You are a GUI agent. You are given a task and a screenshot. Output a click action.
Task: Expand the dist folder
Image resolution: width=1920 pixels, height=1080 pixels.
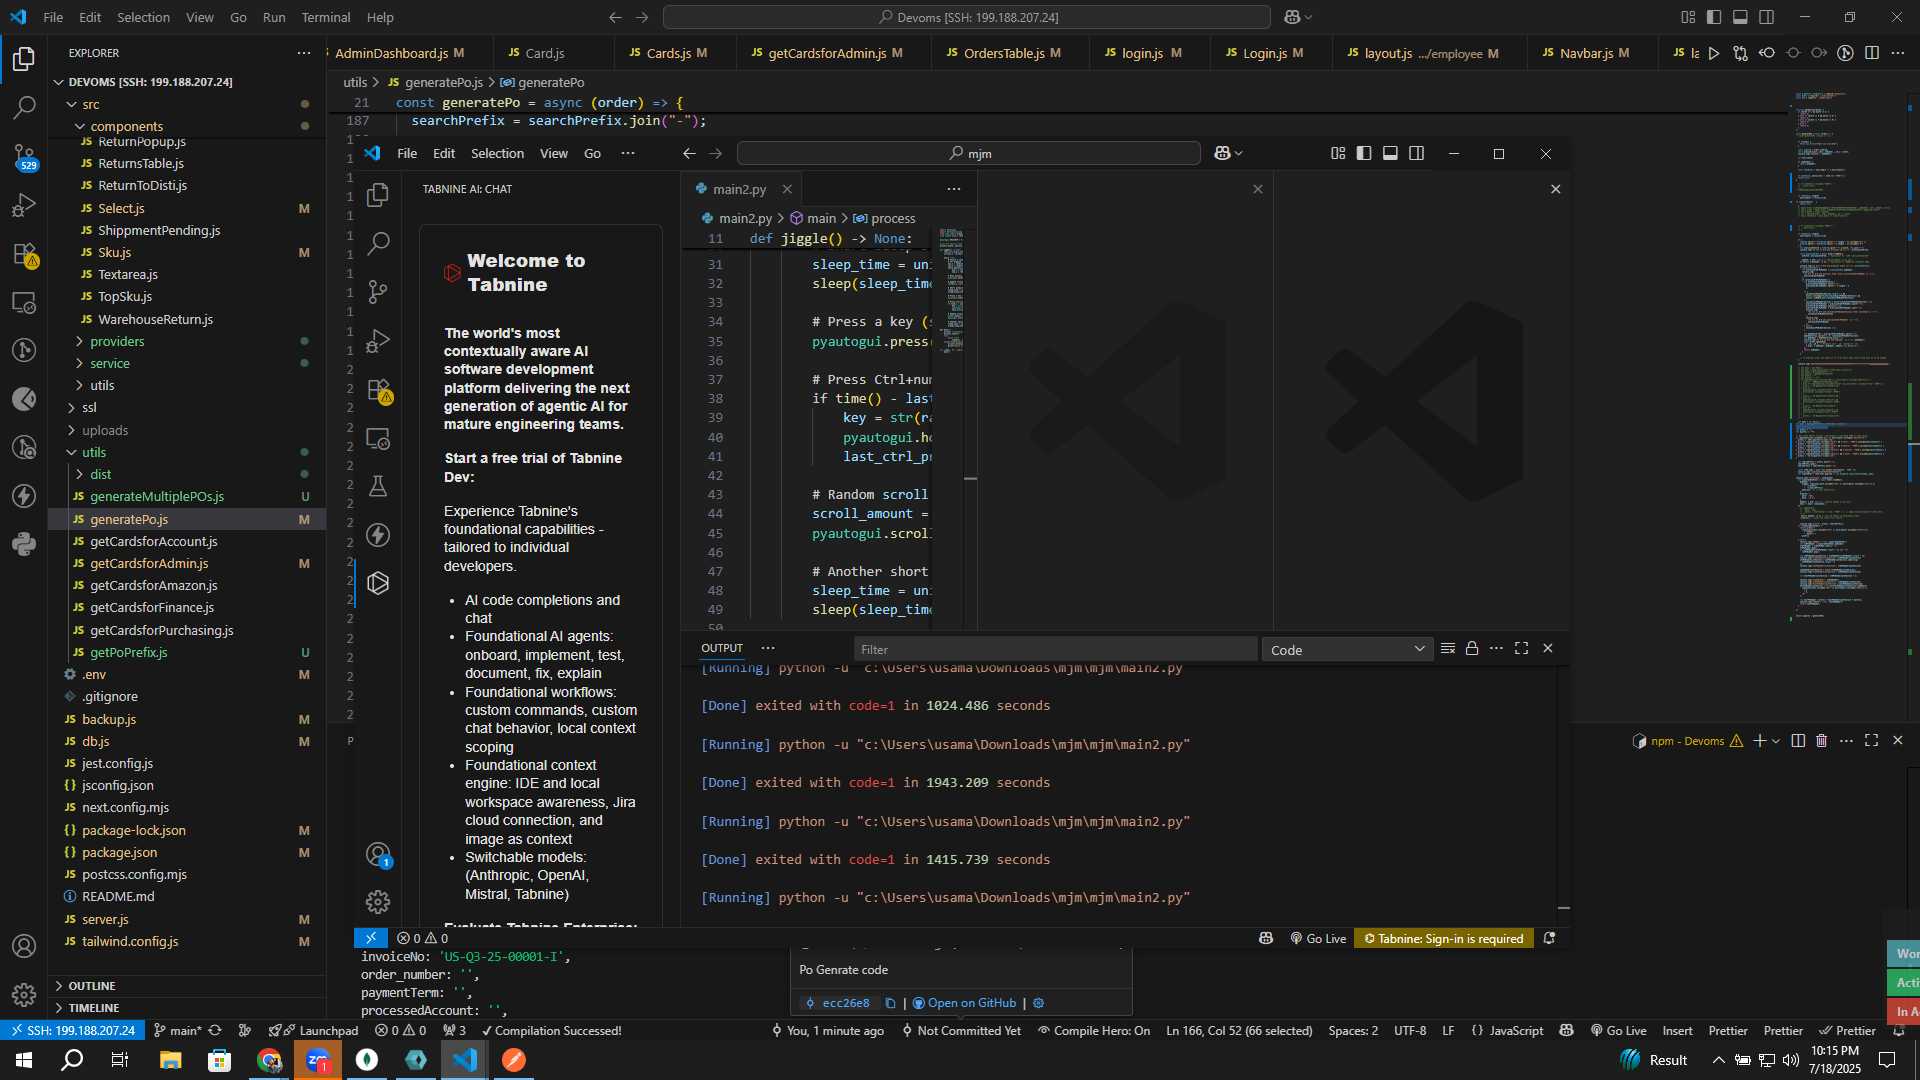[x=100, y=475]
